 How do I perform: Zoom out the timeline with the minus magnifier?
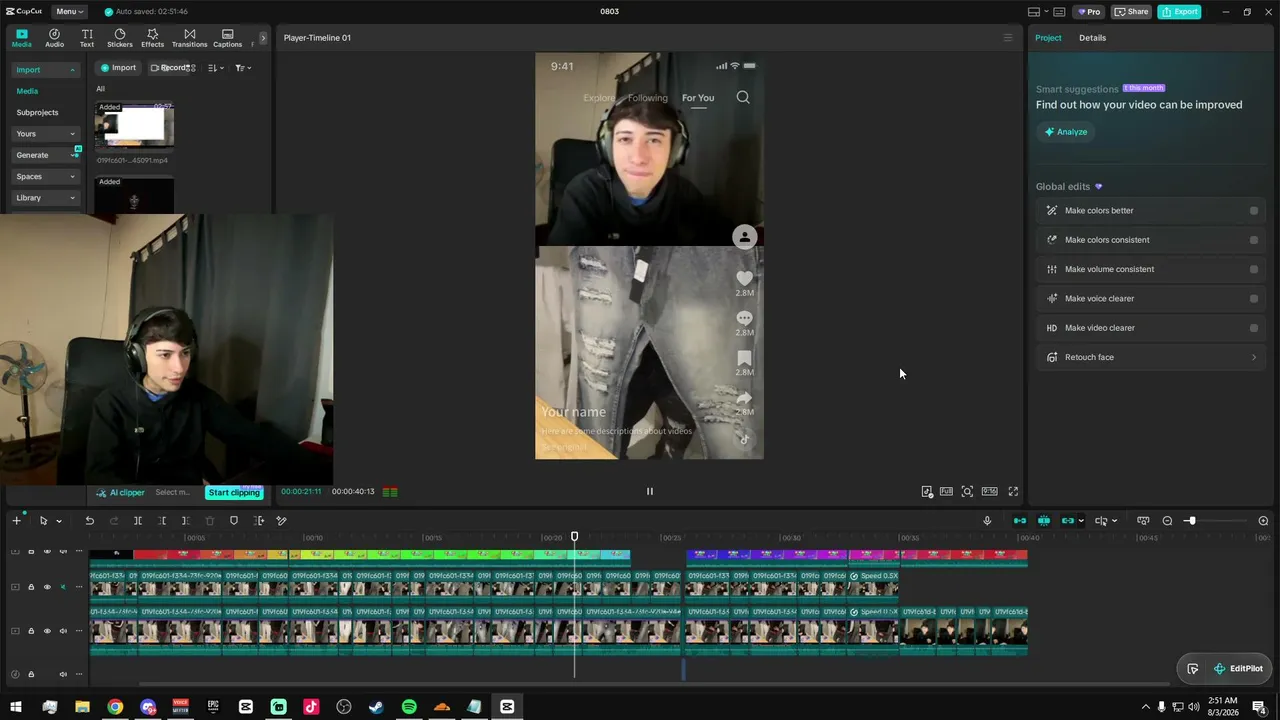tap(1167, 521)
